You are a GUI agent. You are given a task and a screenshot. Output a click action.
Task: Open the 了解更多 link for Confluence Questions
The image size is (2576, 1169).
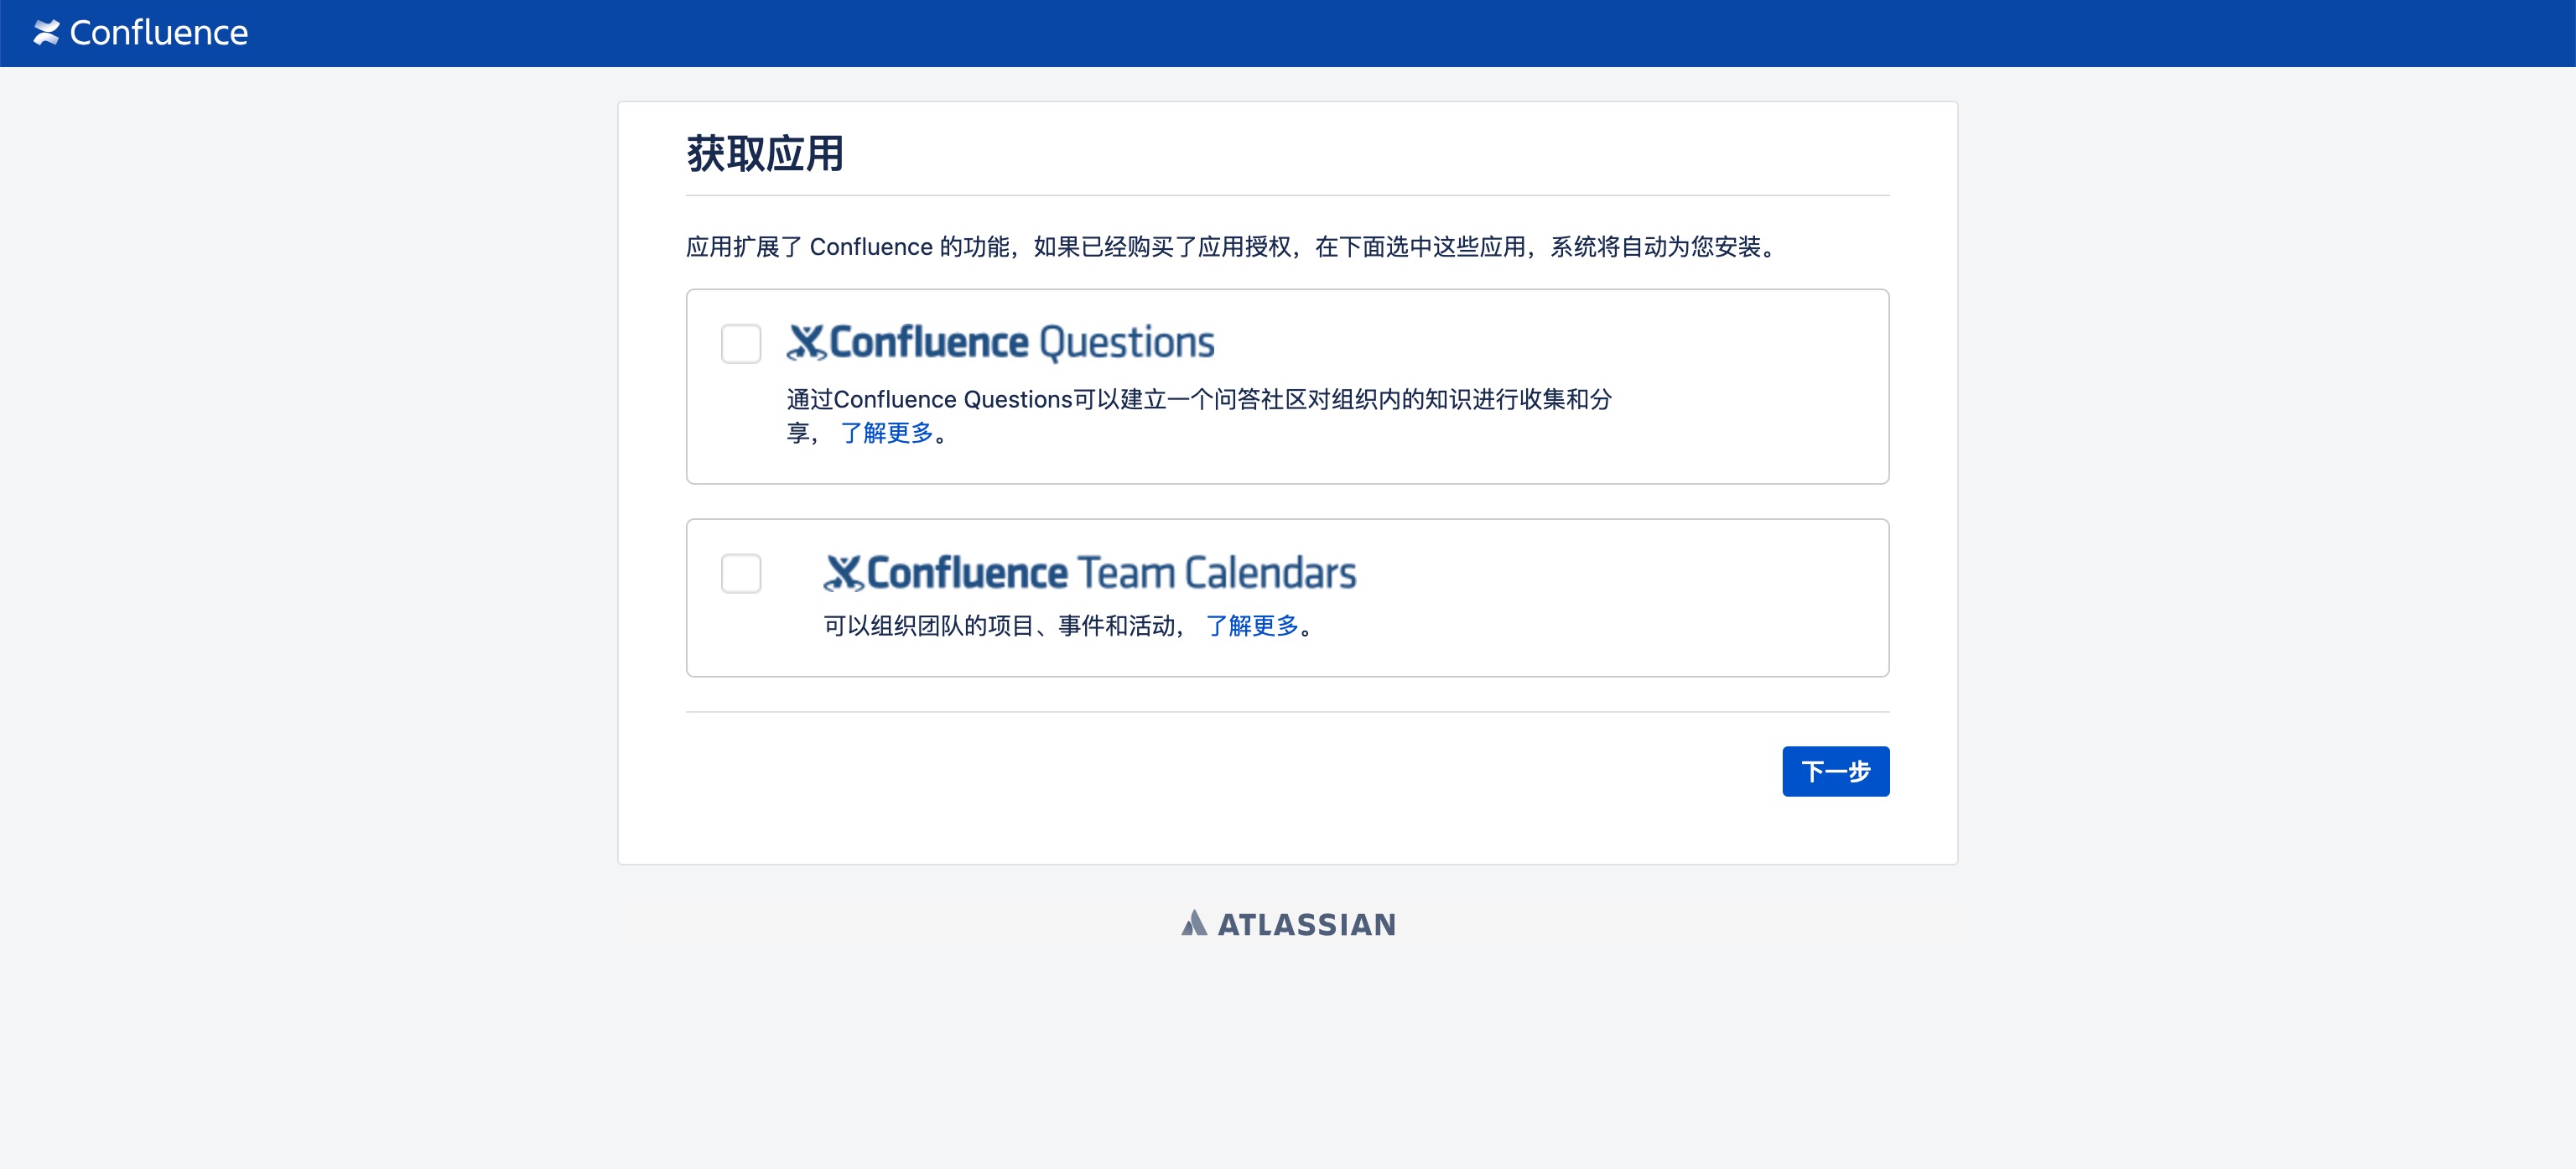pos(889,433)
